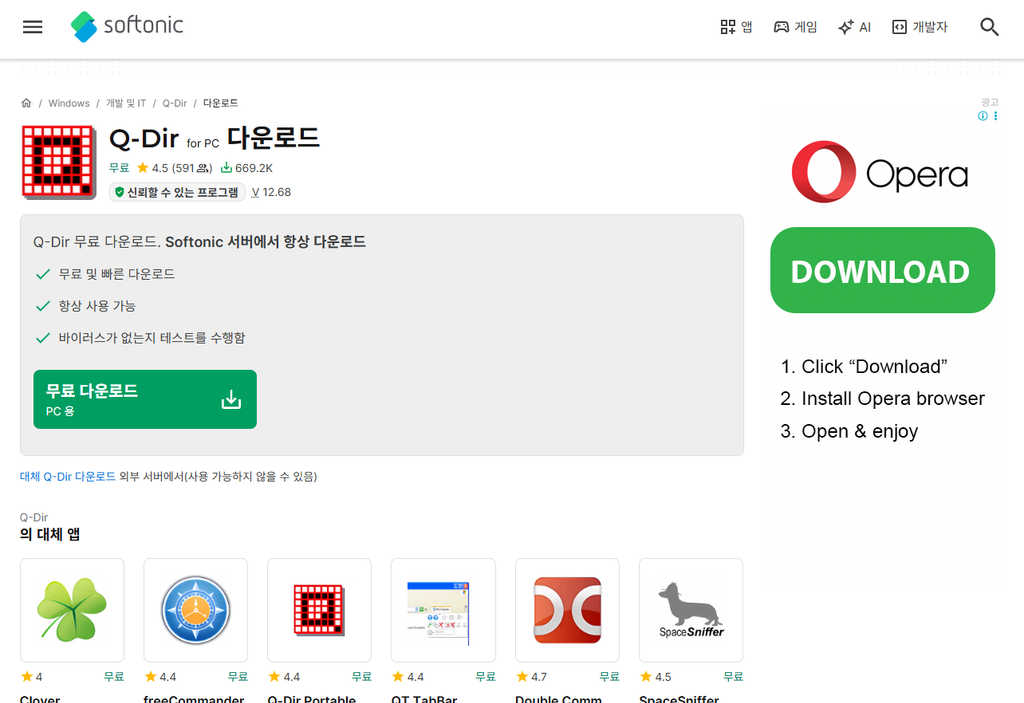Click Windows in the breadcrumb
Image resolution: width=1024 pixels, height=703 pixels.
click(x=69, y=103)
